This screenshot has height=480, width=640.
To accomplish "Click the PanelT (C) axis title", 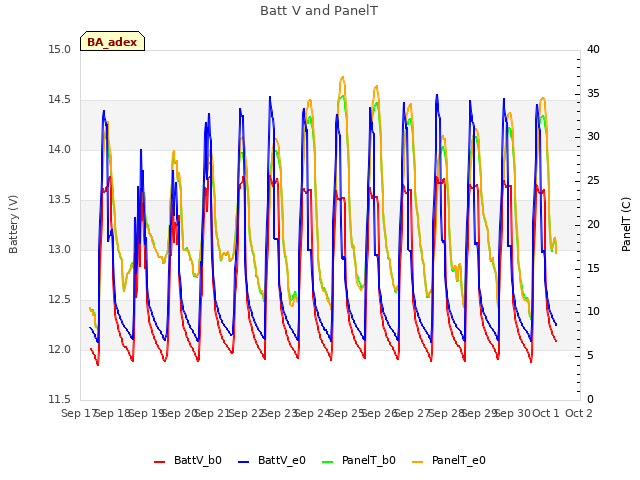I will (x=626, y=224).
